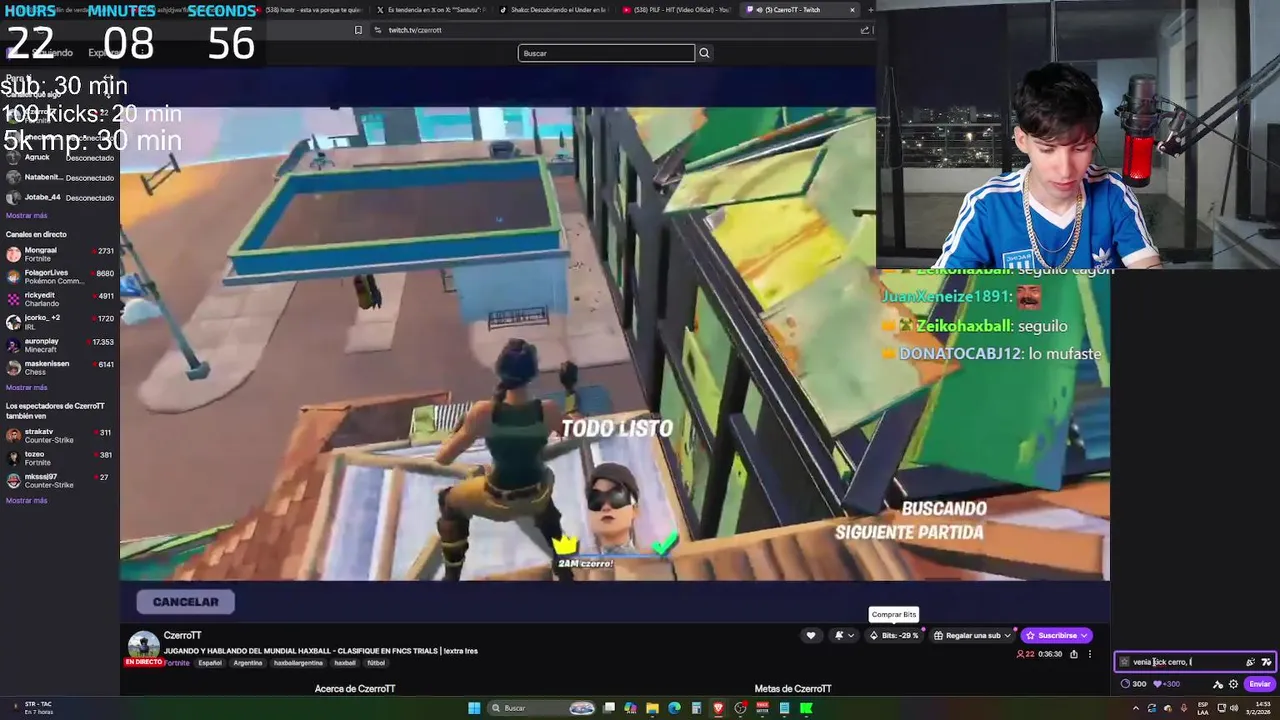The width and height of the screenshot is (1280, 720).
Task: Open the CzerroTT channel avatar
Action: pos(143,647)
